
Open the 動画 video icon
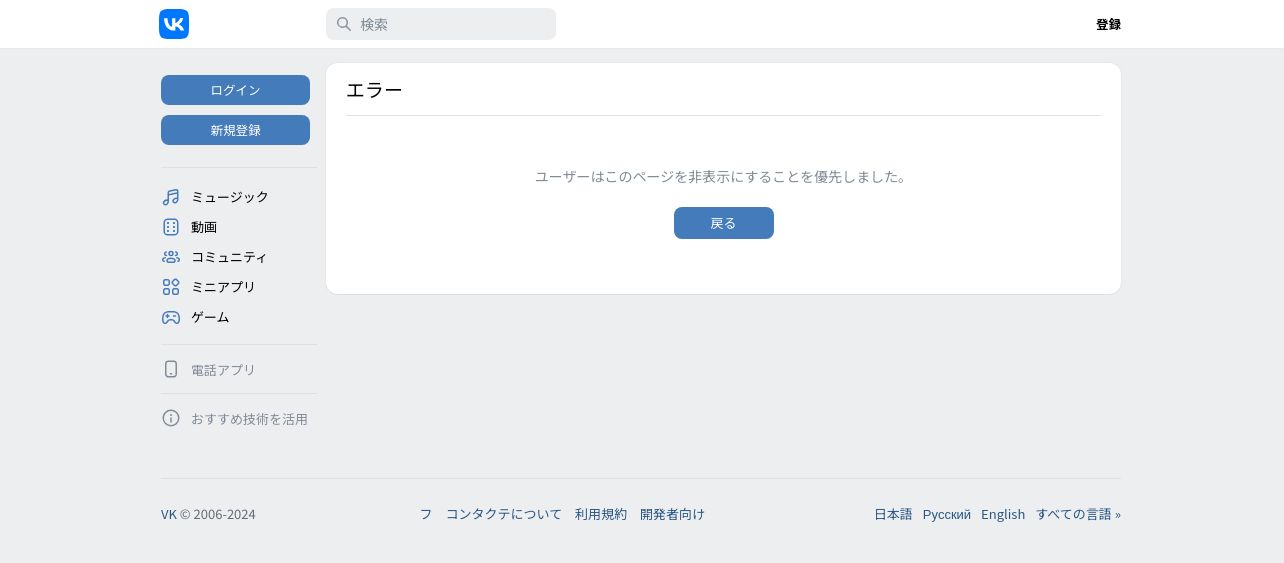coord(171,227)
